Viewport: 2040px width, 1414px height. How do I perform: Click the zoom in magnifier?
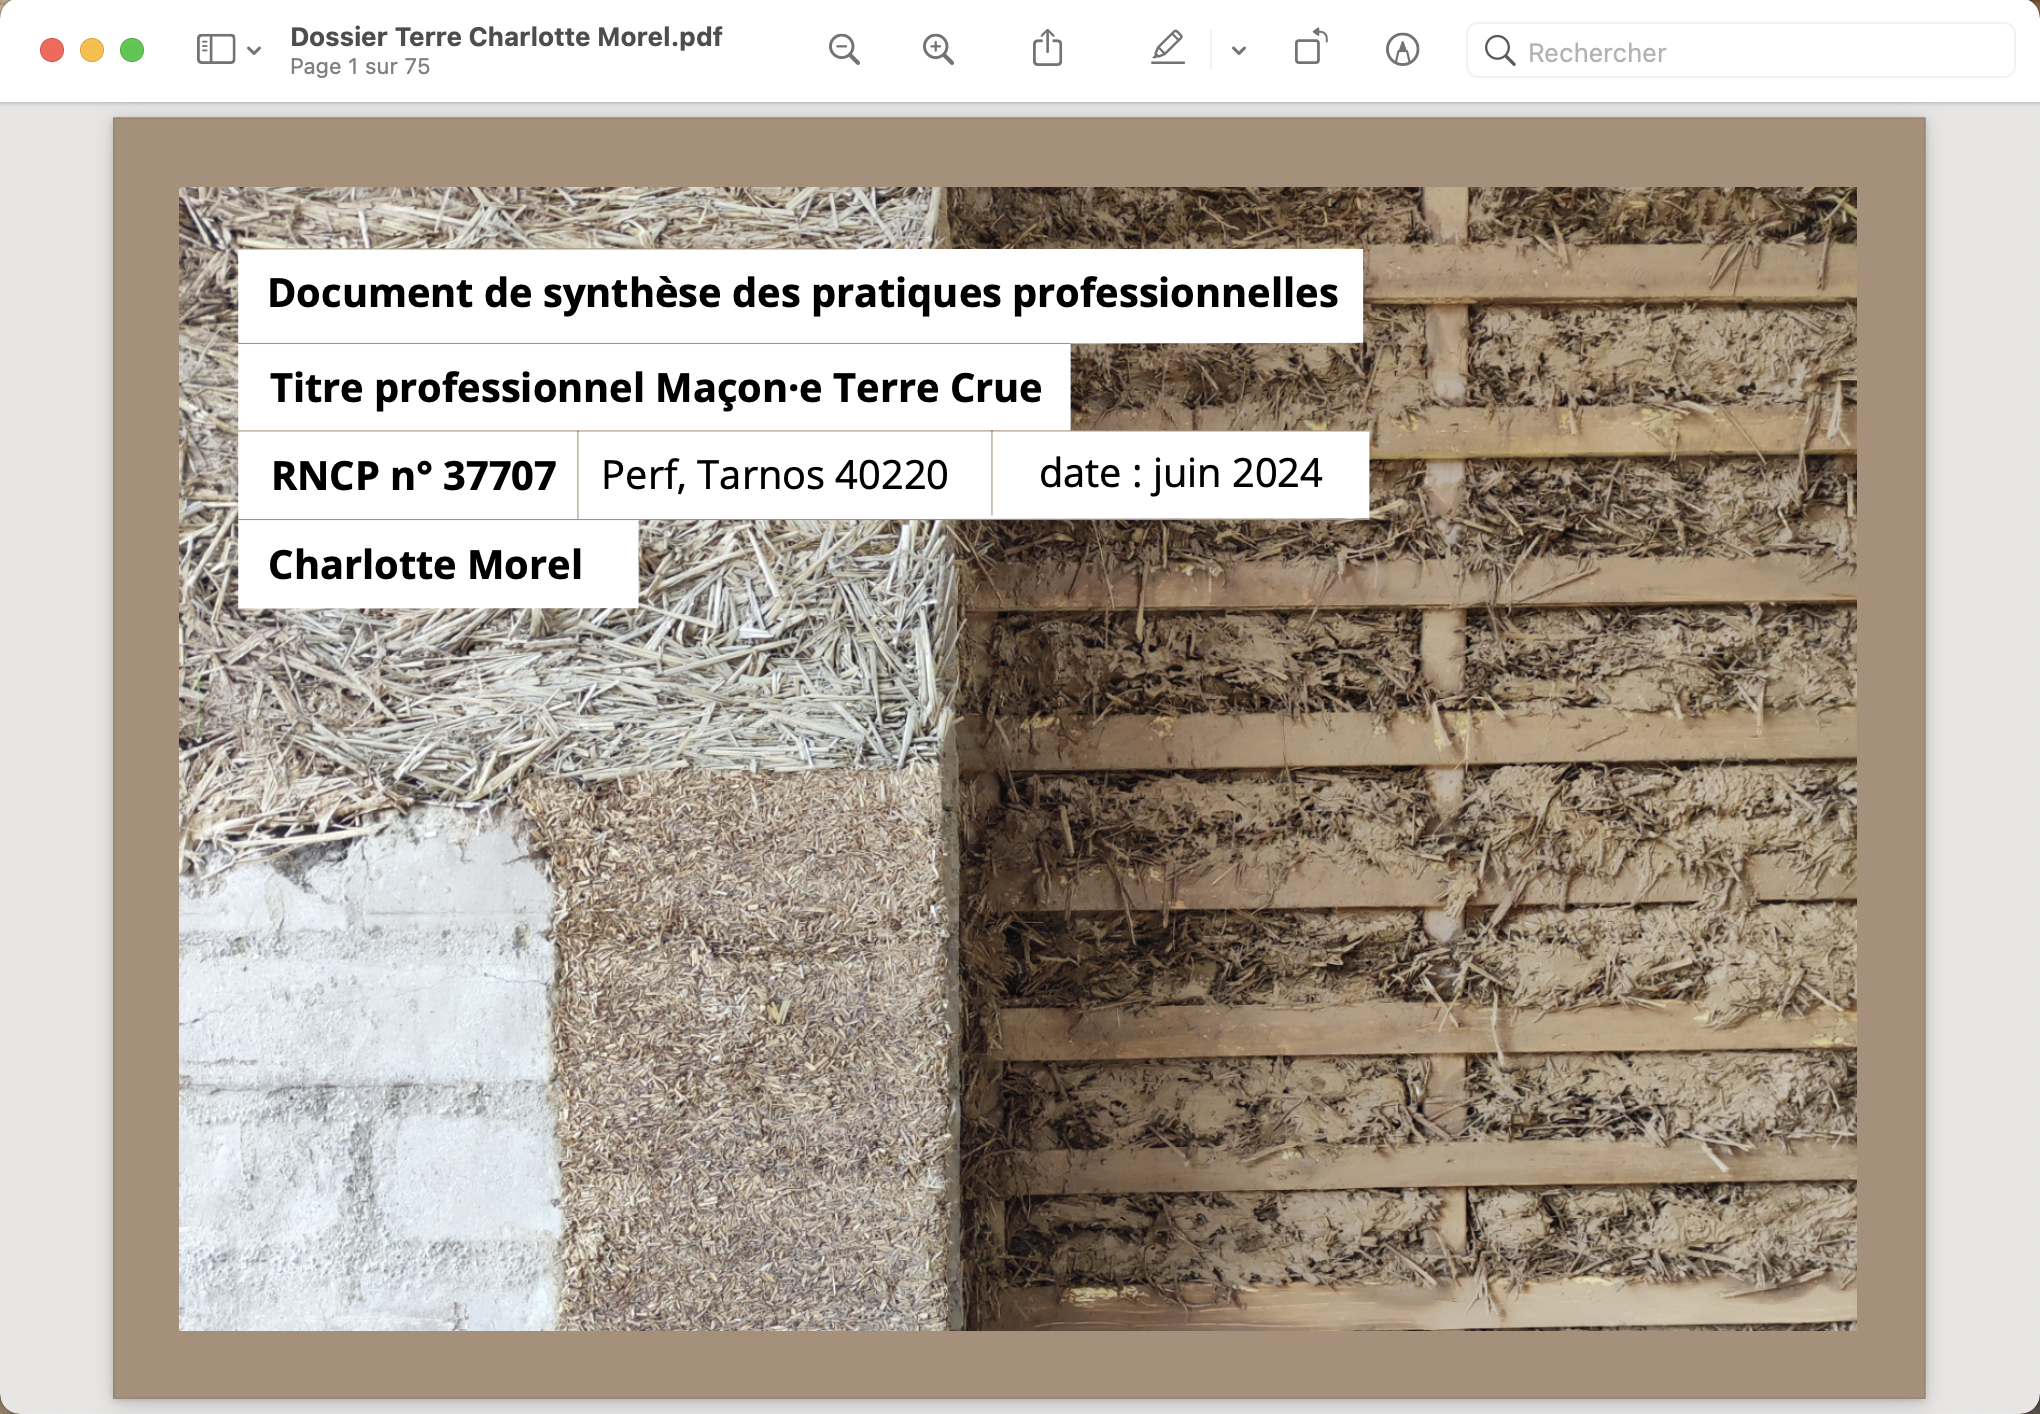pos(938,50)
